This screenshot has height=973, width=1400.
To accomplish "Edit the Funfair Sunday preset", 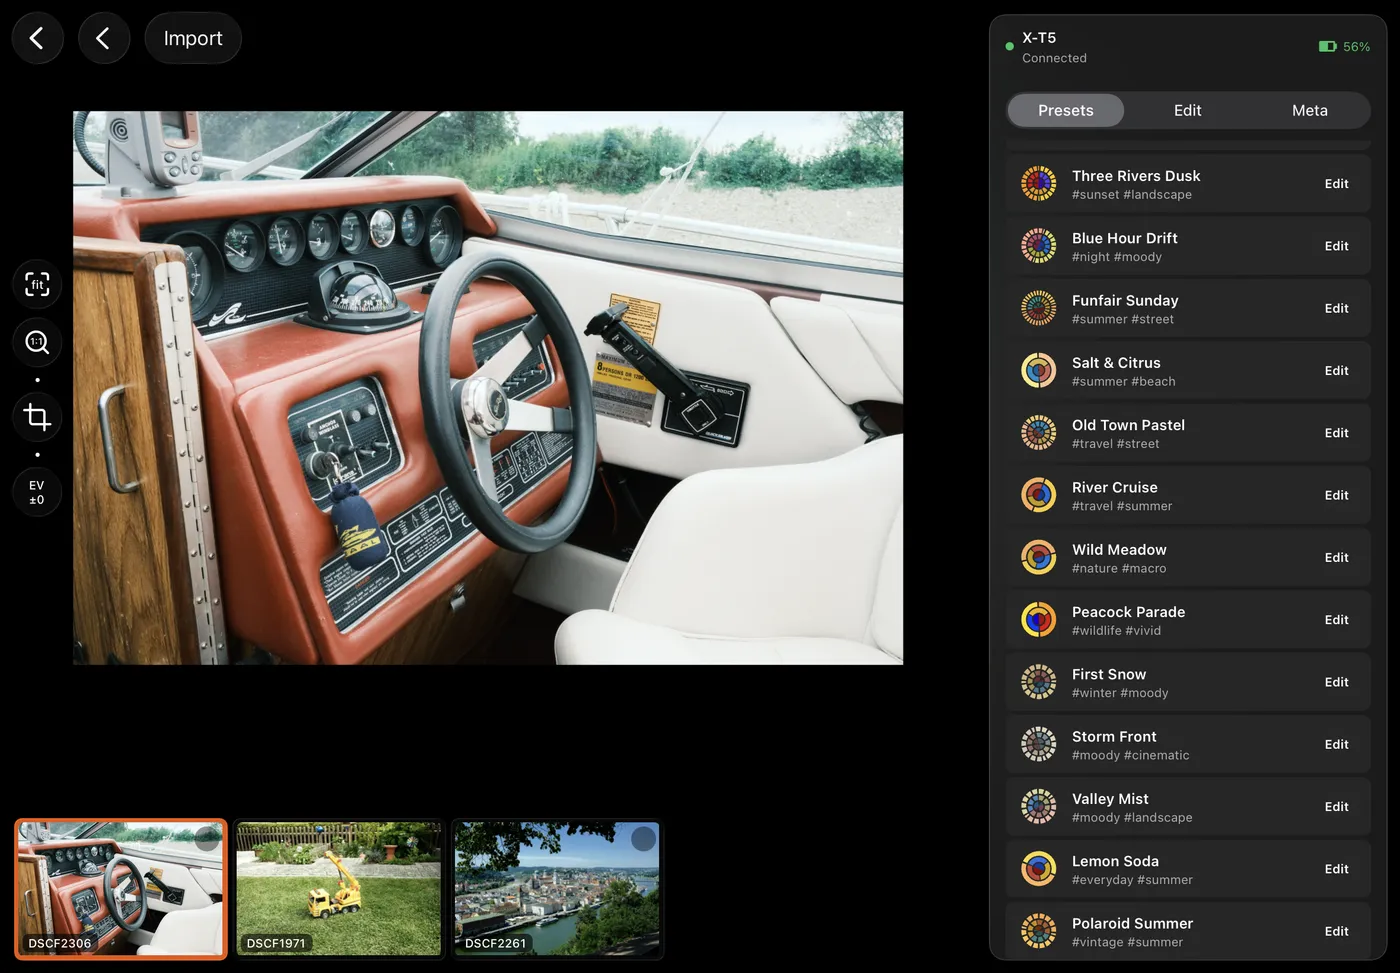I will 1336,308.
